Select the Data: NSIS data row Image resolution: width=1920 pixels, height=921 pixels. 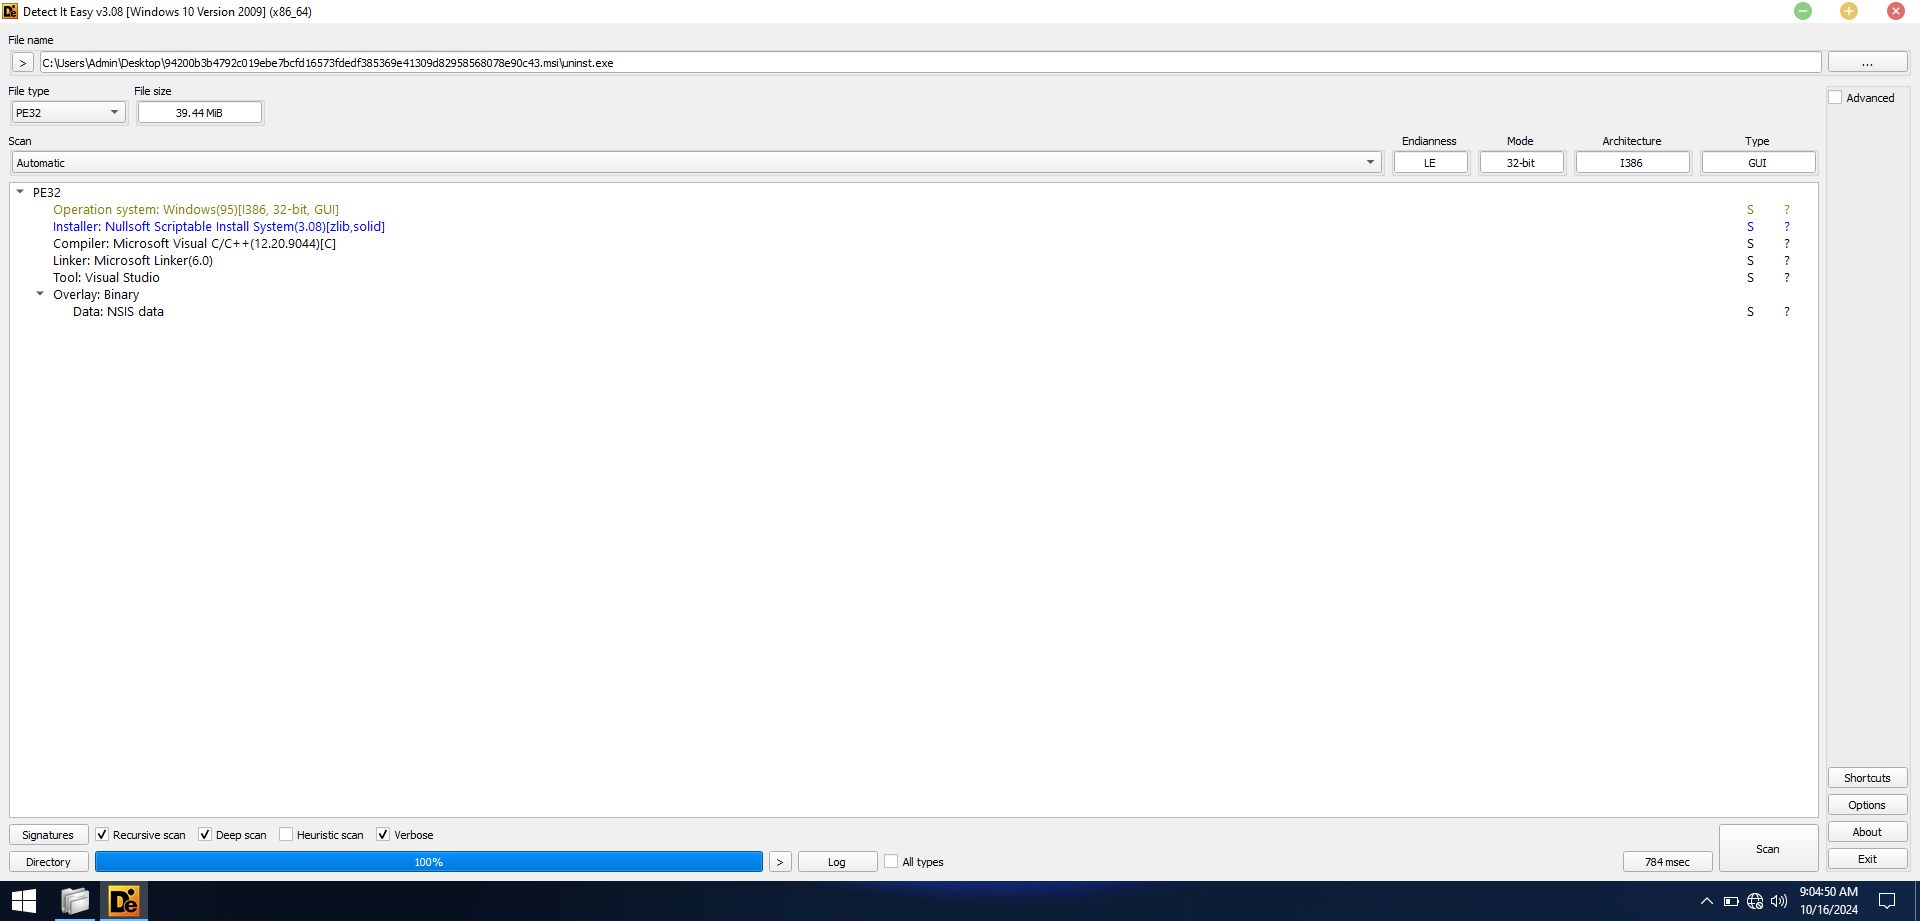(118, 312)
